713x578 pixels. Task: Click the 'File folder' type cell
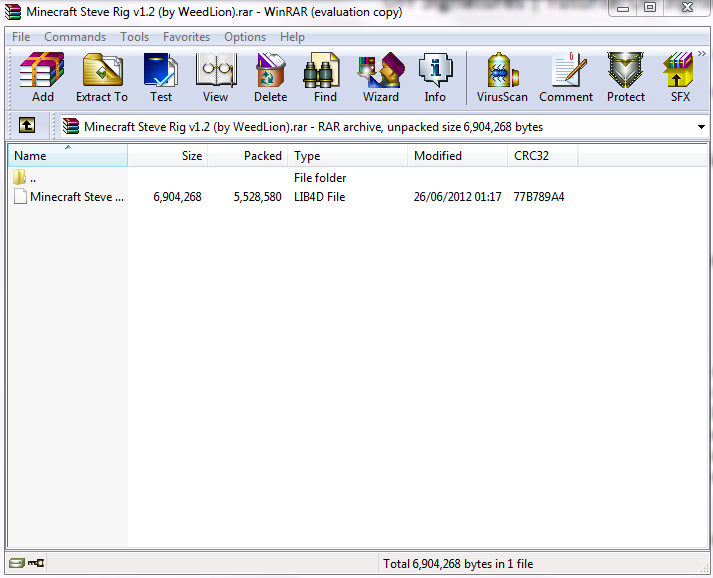320,178
